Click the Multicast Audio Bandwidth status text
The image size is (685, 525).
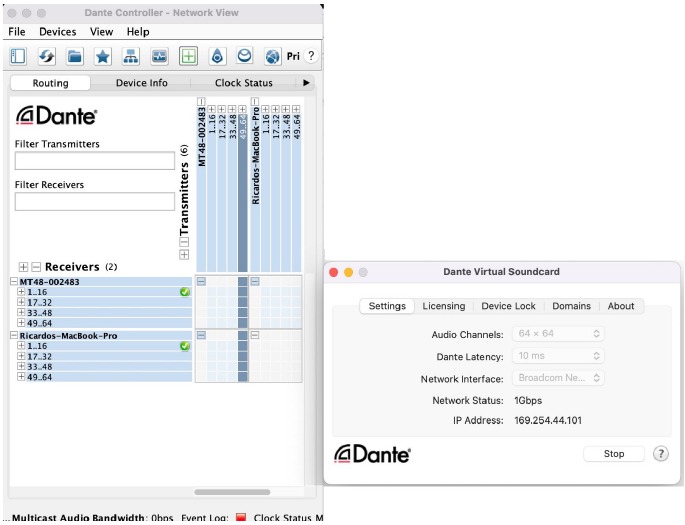92,518
